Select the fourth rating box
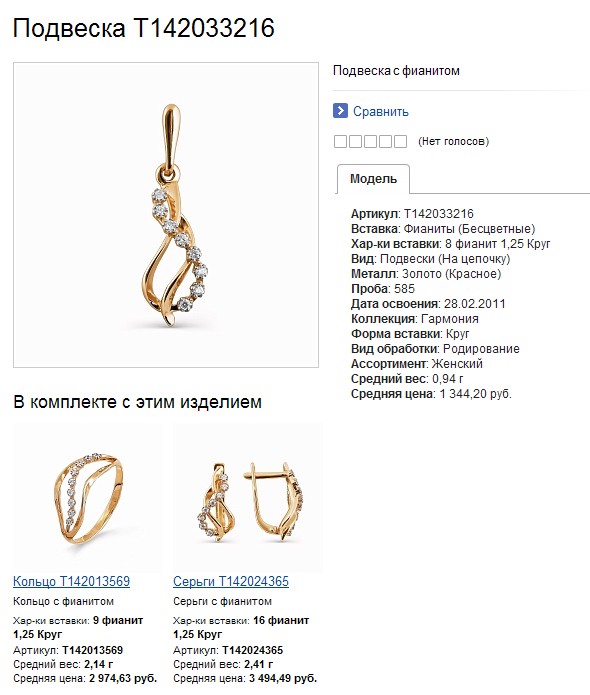The height and width of the screenshot is (695, 590). coord(385,141)
